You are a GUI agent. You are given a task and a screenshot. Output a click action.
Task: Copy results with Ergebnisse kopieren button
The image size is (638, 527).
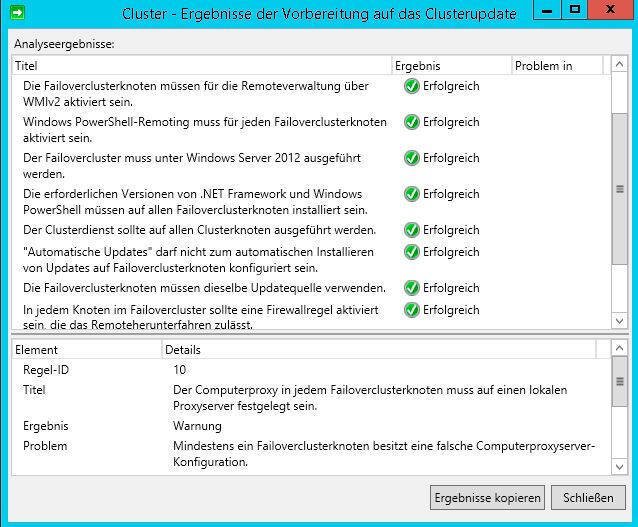(487, 498)
